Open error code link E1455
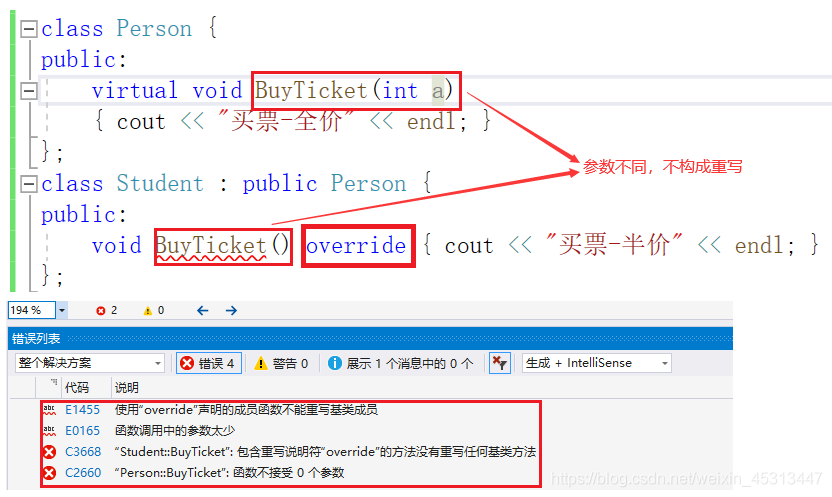832x497 pixels. 82,410
